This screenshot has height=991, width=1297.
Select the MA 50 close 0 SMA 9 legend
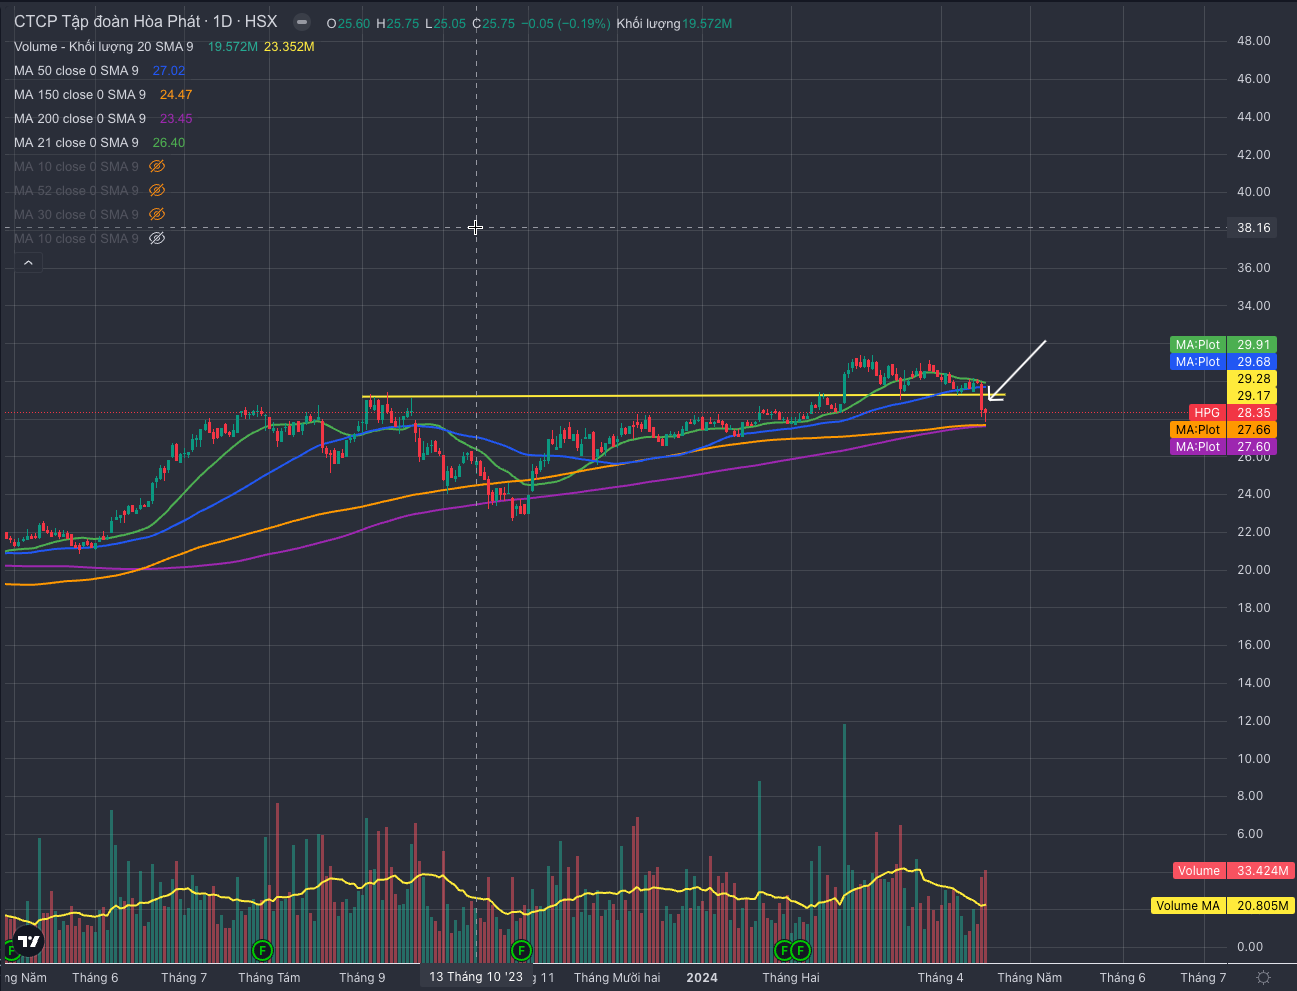(76, 70)
